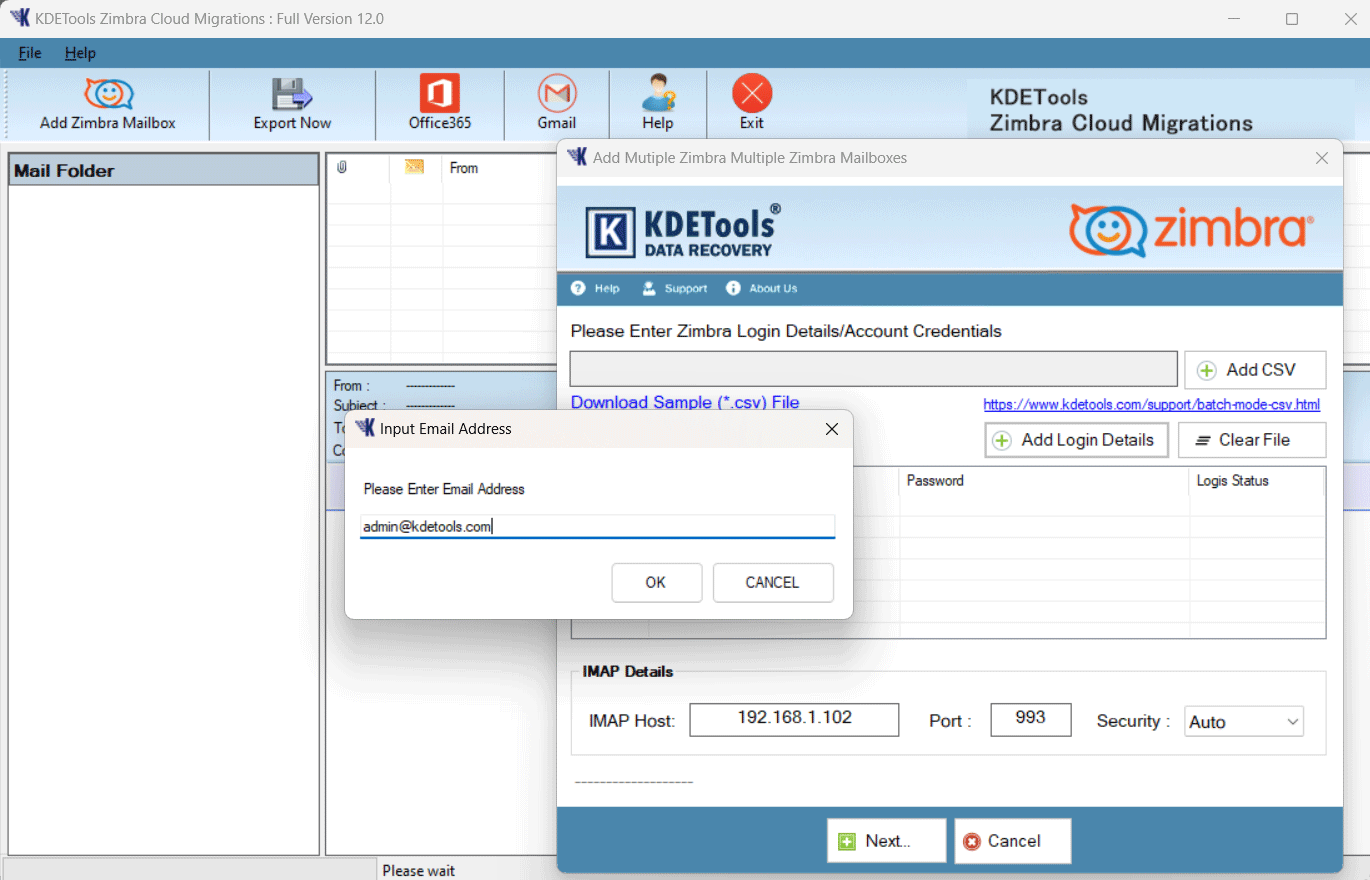Click the attachment paperclip column header
This screenshot has width=1370, height=880.
[x=342, y=168]
